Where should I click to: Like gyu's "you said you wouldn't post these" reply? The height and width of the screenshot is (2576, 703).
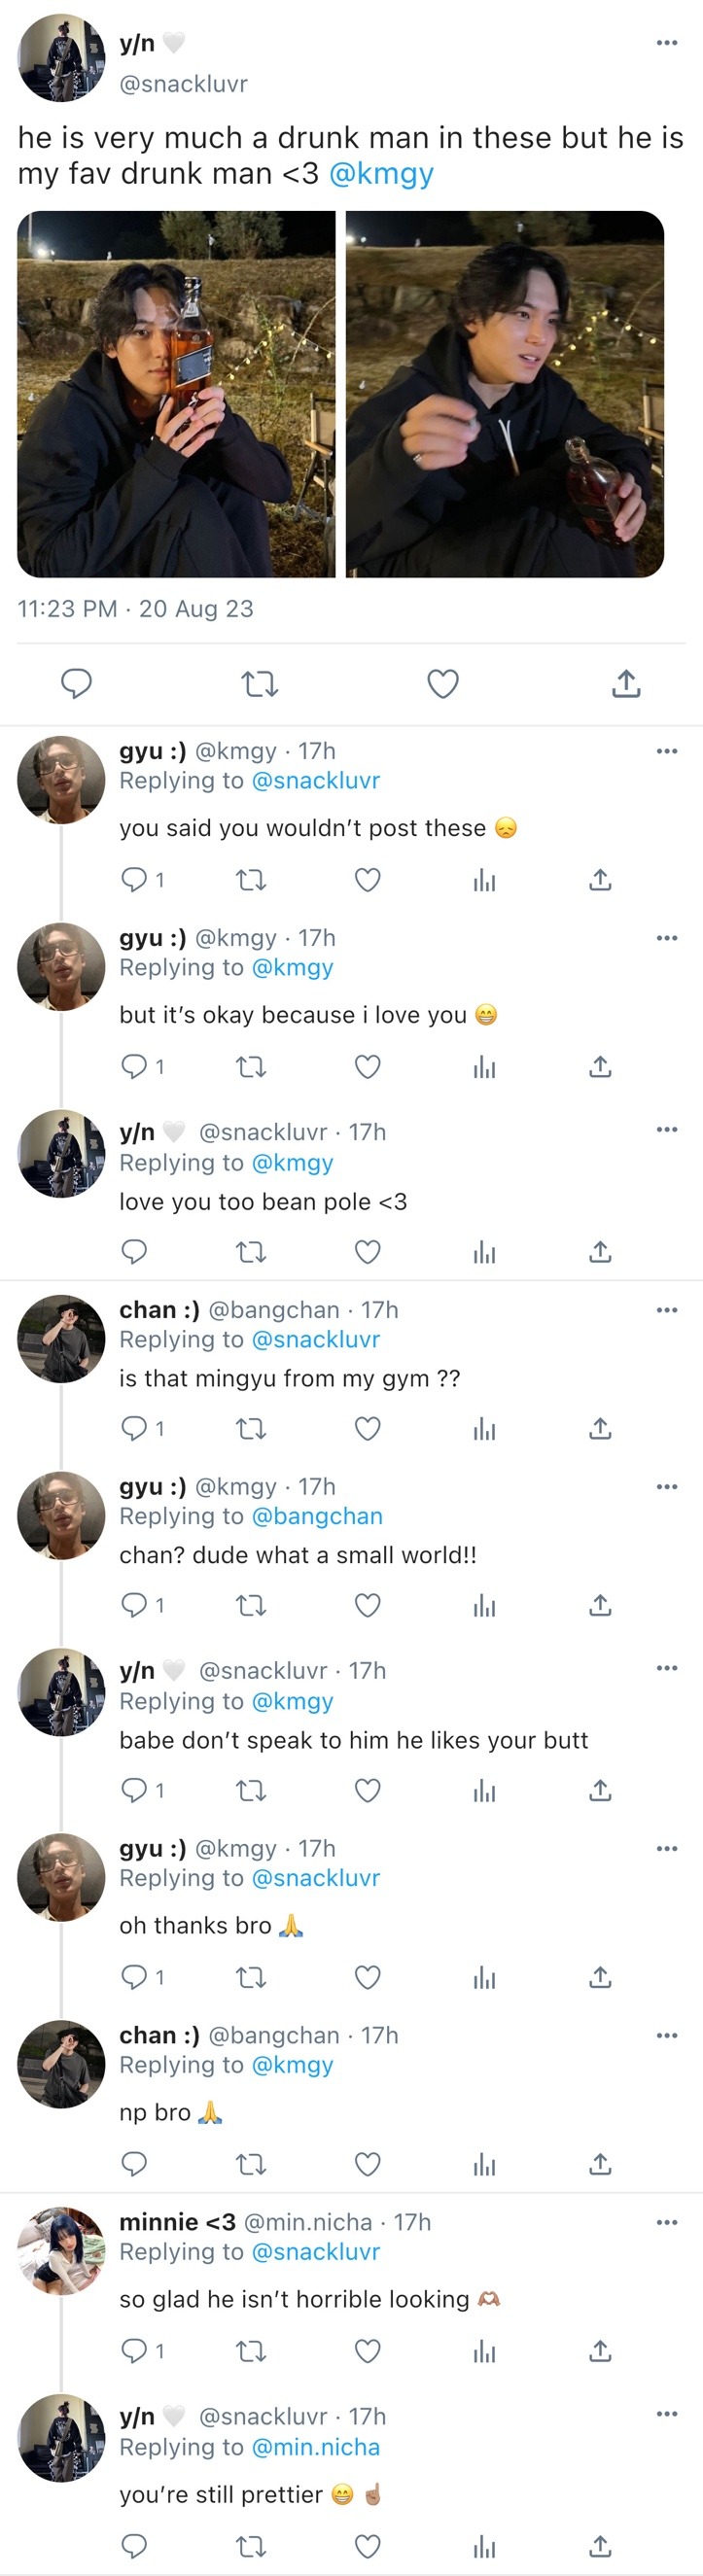click(368, 880)
